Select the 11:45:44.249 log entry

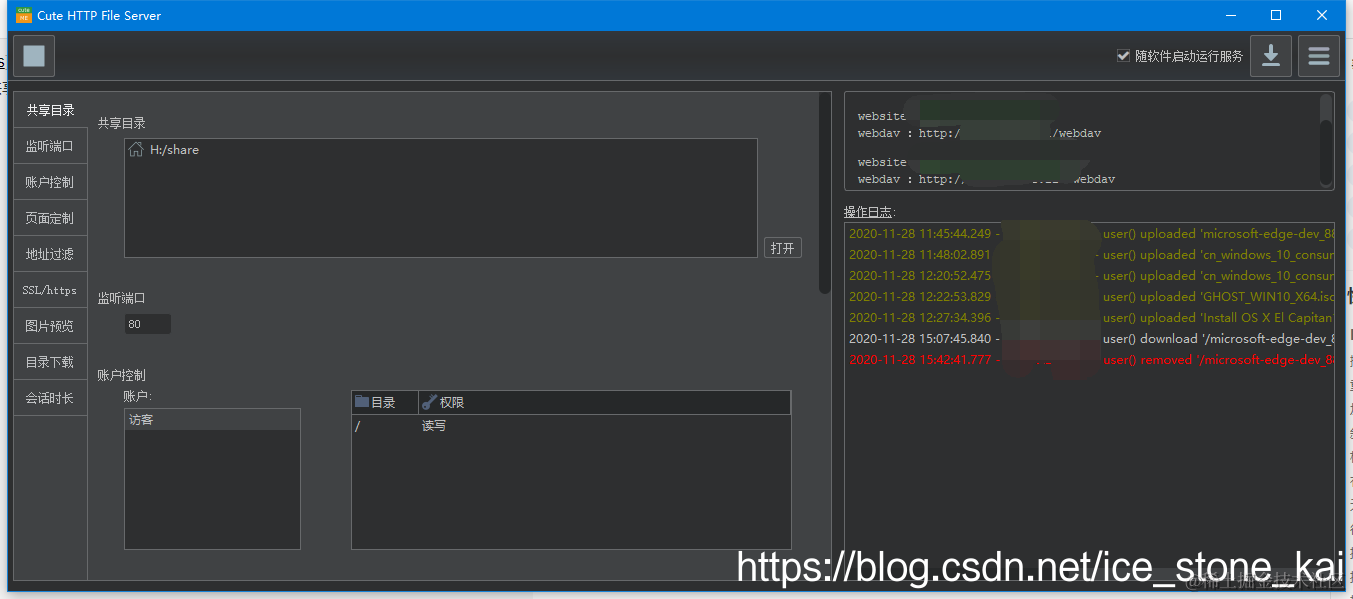pos(1090,234)
